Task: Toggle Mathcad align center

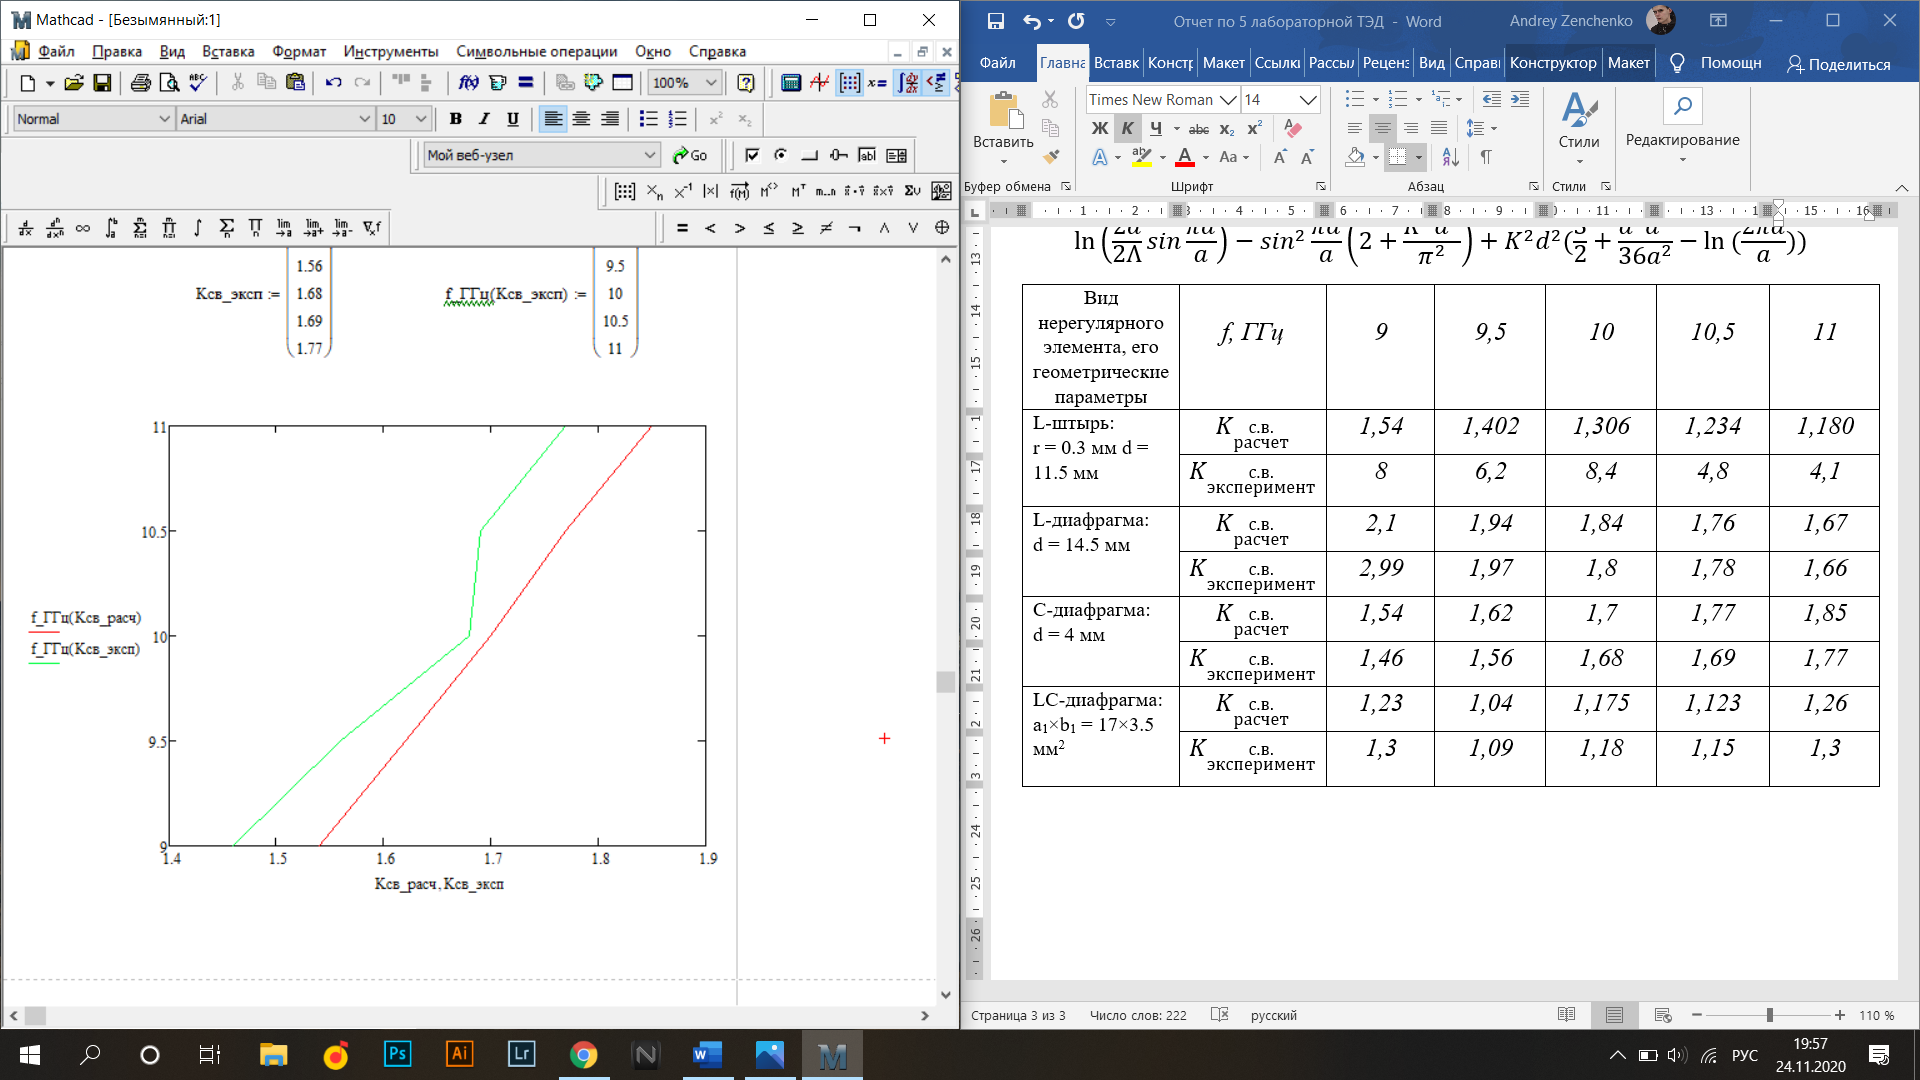Action: click(x=581, y=119)
